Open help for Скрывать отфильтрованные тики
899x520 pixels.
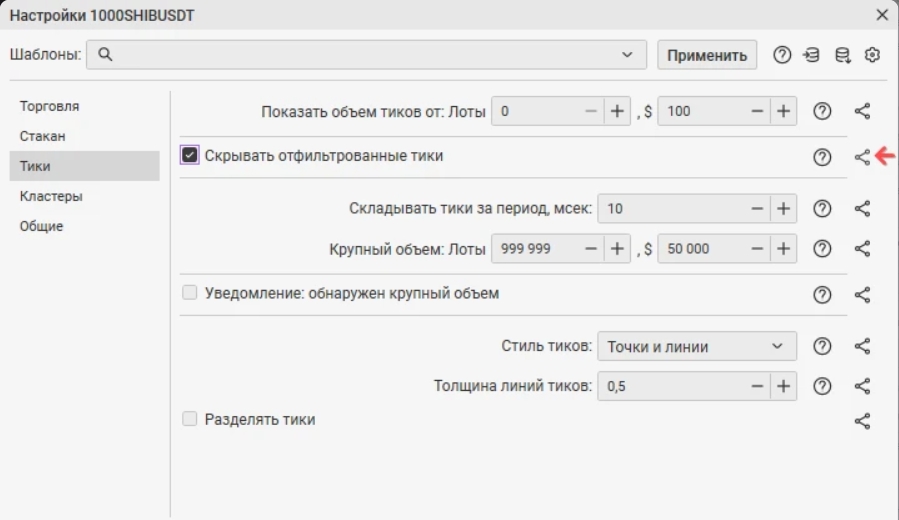coord(822,157)
